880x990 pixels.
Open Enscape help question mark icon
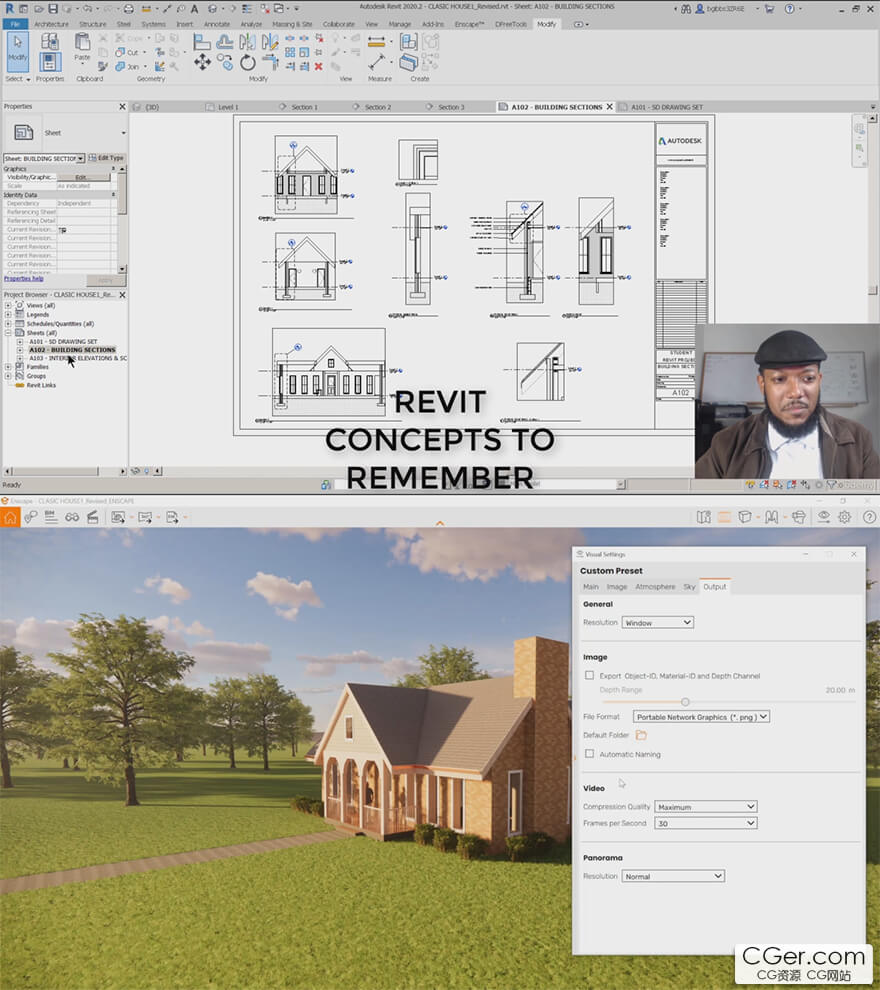click(x=869, y=517)
